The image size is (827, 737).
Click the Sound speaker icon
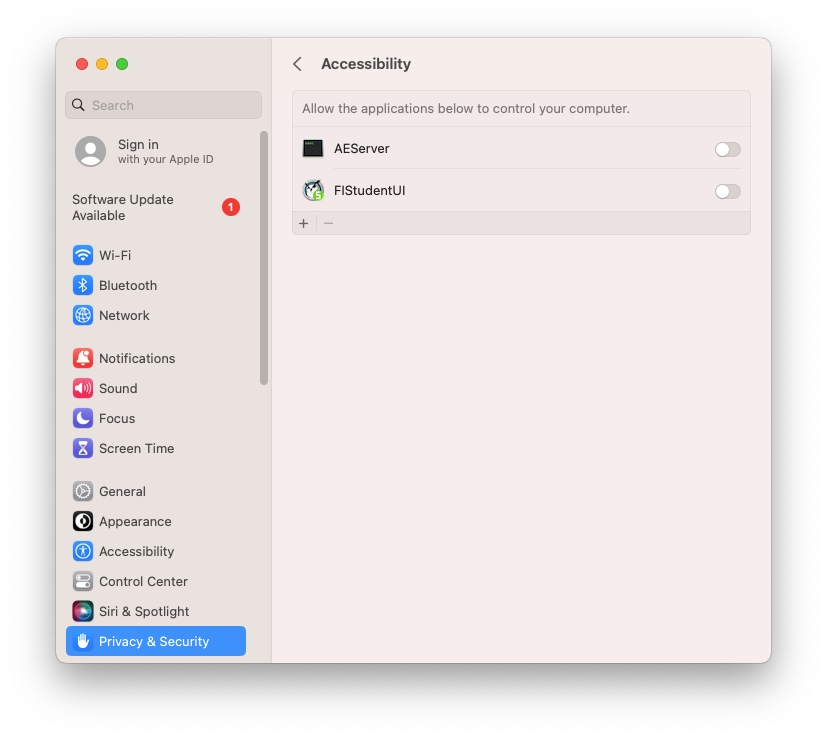[x=83, y=388]
